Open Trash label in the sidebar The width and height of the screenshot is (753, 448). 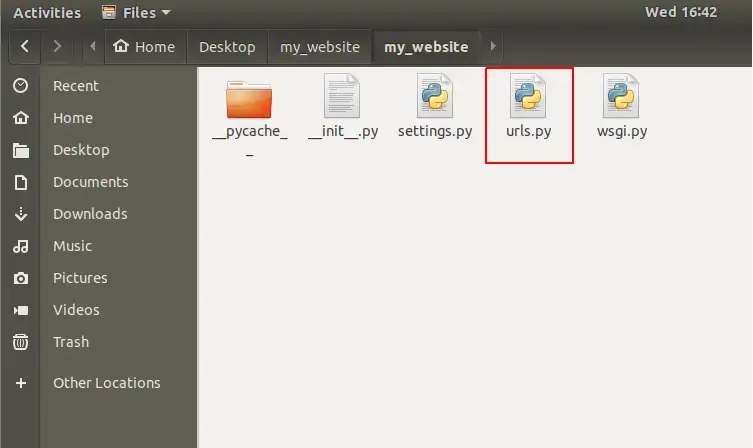click(x=71, y=342)
